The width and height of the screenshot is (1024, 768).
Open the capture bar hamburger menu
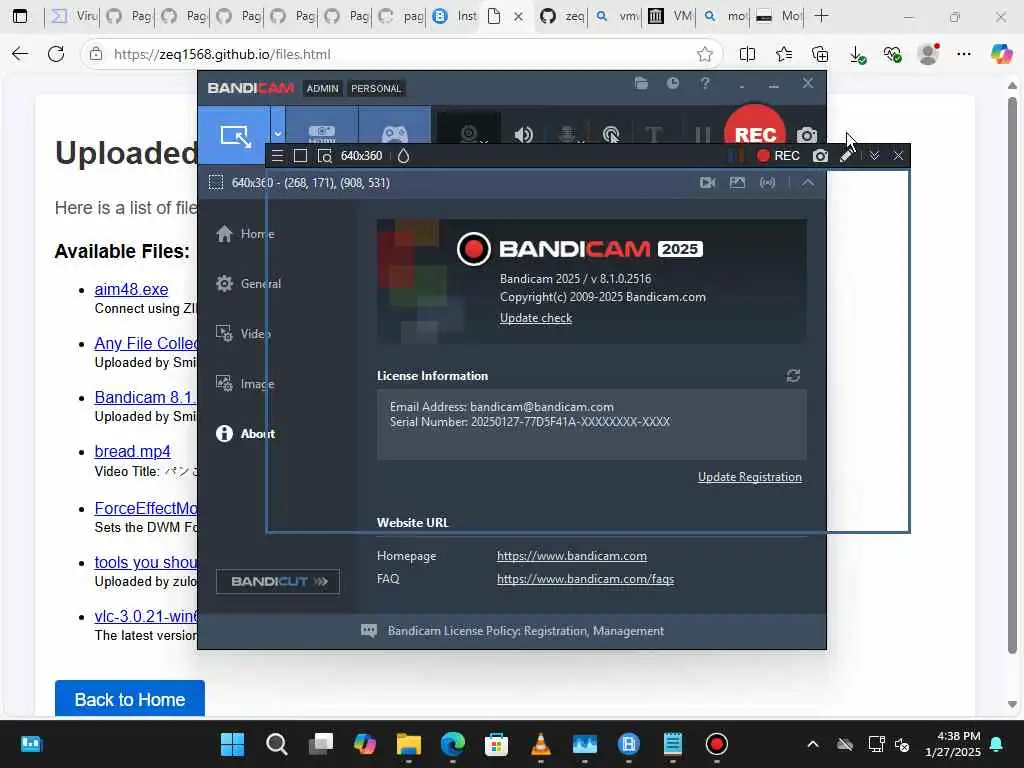278,155
